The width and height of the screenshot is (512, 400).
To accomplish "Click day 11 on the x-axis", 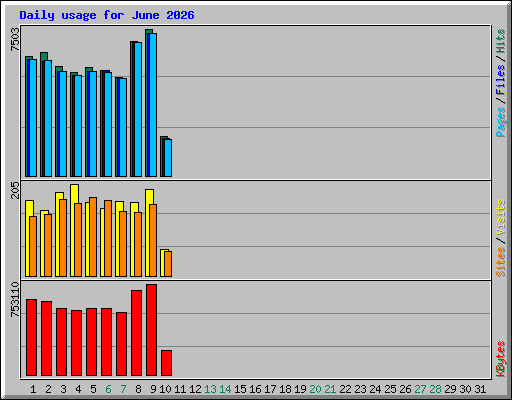I will (x=180, y=389).
